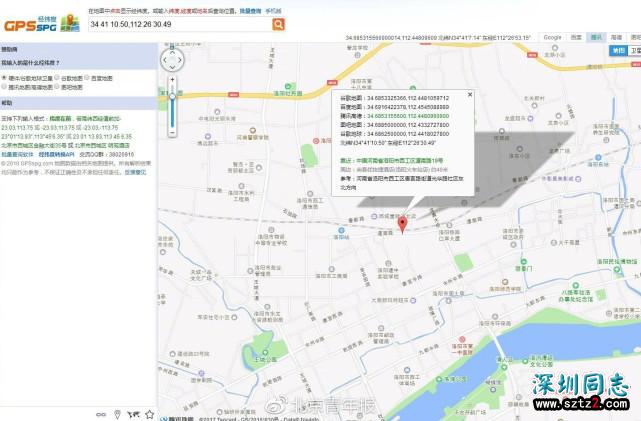Close the coordinate info popup
641x421 pixels.
470,94
